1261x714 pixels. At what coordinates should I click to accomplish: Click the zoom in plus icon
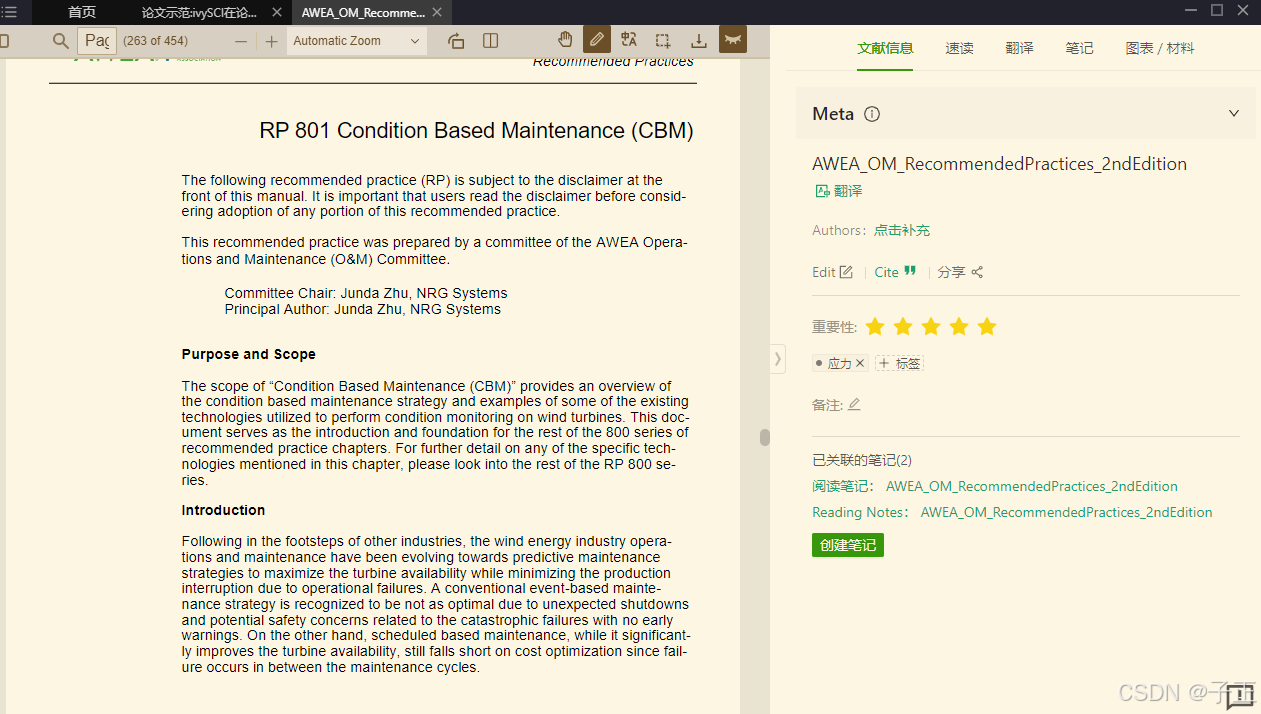pos(271,41)
